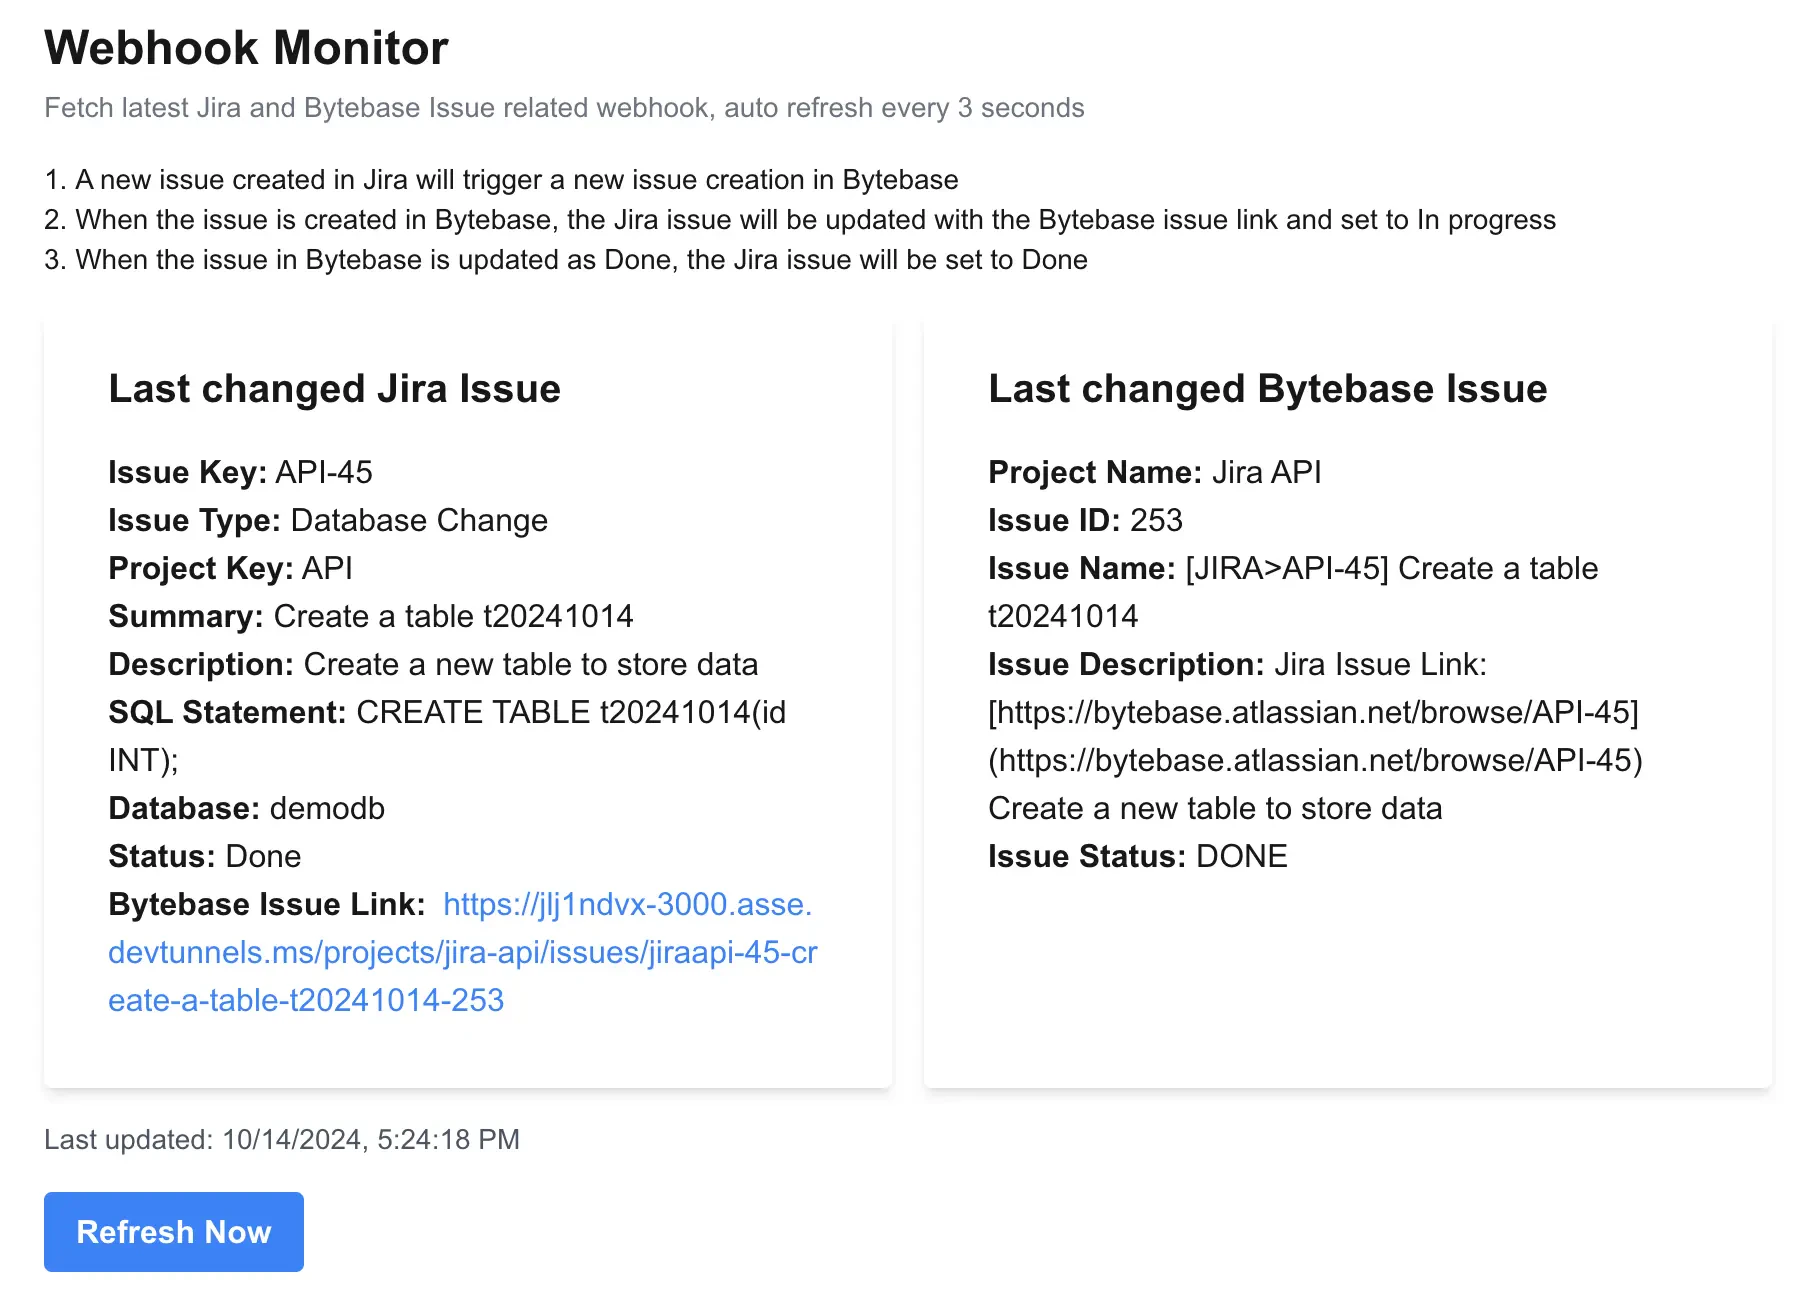Click the Webhook Monitor page title
The width and height of the screenshot is (1806, 1304).
pyautogui.click(x=246, y=48)
